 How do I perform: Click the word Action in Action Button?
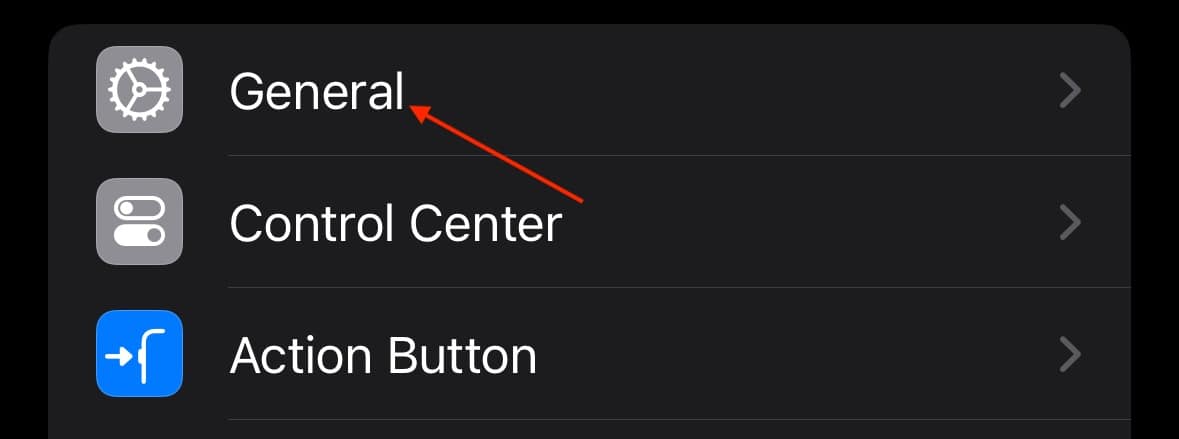299,355
